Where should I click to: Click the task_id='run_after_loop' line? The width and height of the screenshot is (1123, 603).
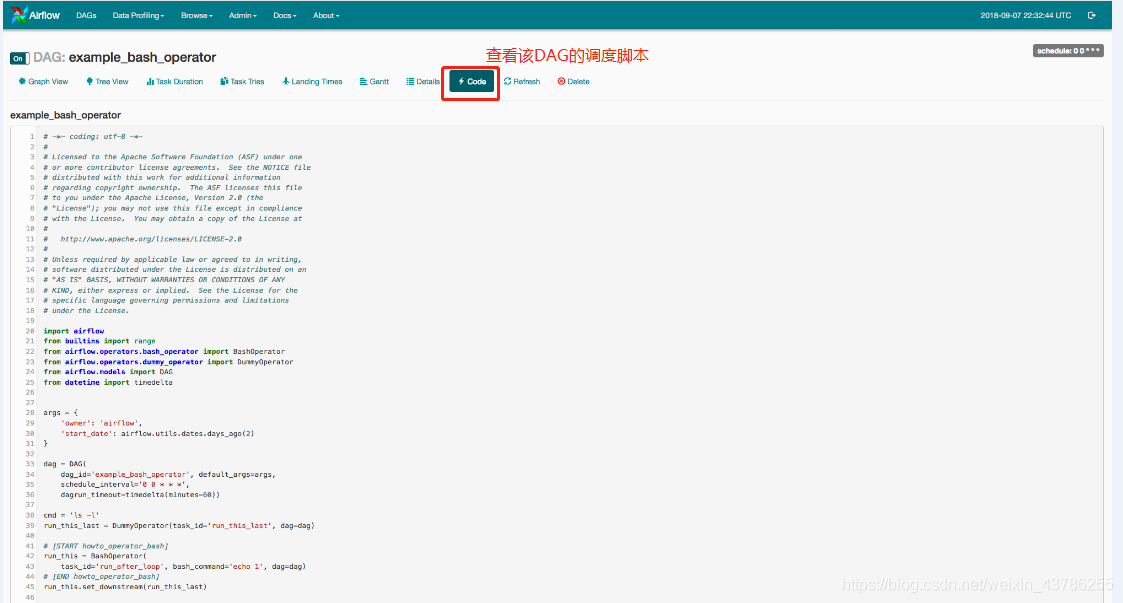pyautogui.click(x=183, y=566)
